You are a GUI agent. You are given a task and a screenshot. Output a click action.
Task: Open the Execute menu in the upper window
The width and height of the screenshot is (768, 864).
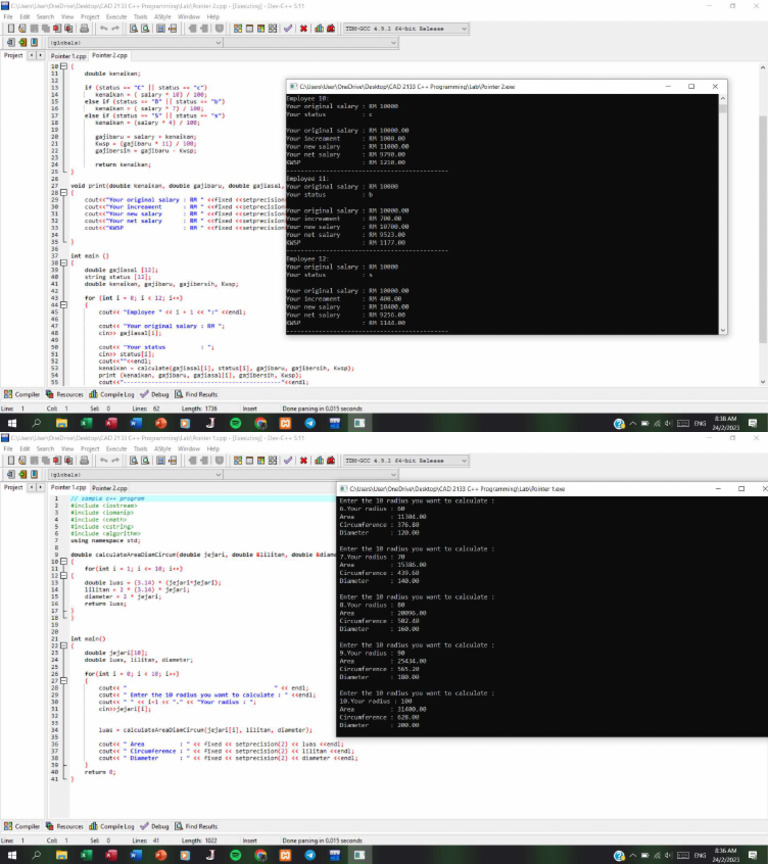[x=116, y=17]
